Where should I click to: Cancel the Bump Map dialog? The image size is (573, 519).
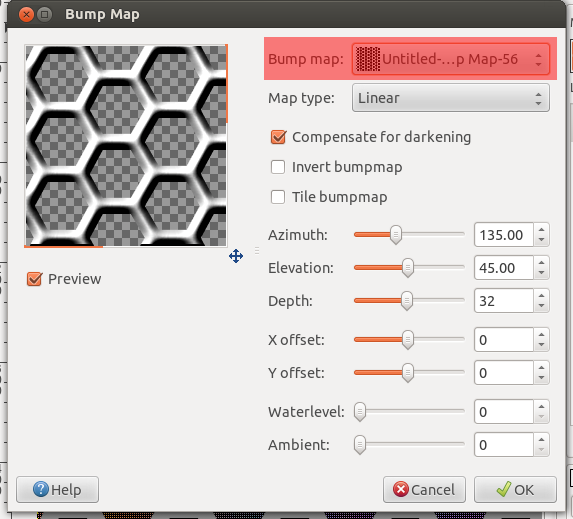(424, 489)
